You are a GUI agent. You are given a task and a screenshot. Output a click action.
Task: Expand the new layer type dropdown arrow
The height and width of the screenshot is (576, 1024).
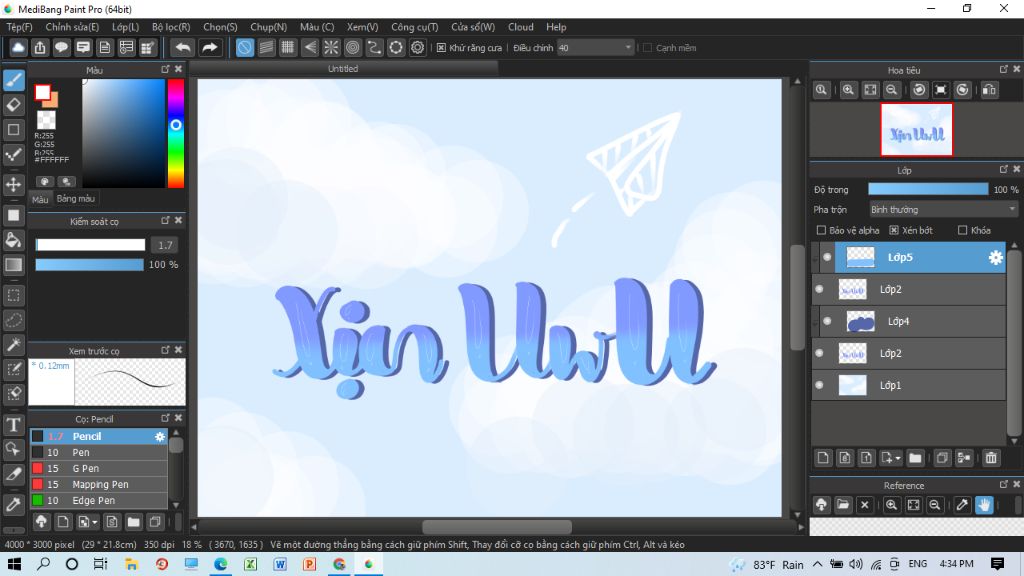898,458
